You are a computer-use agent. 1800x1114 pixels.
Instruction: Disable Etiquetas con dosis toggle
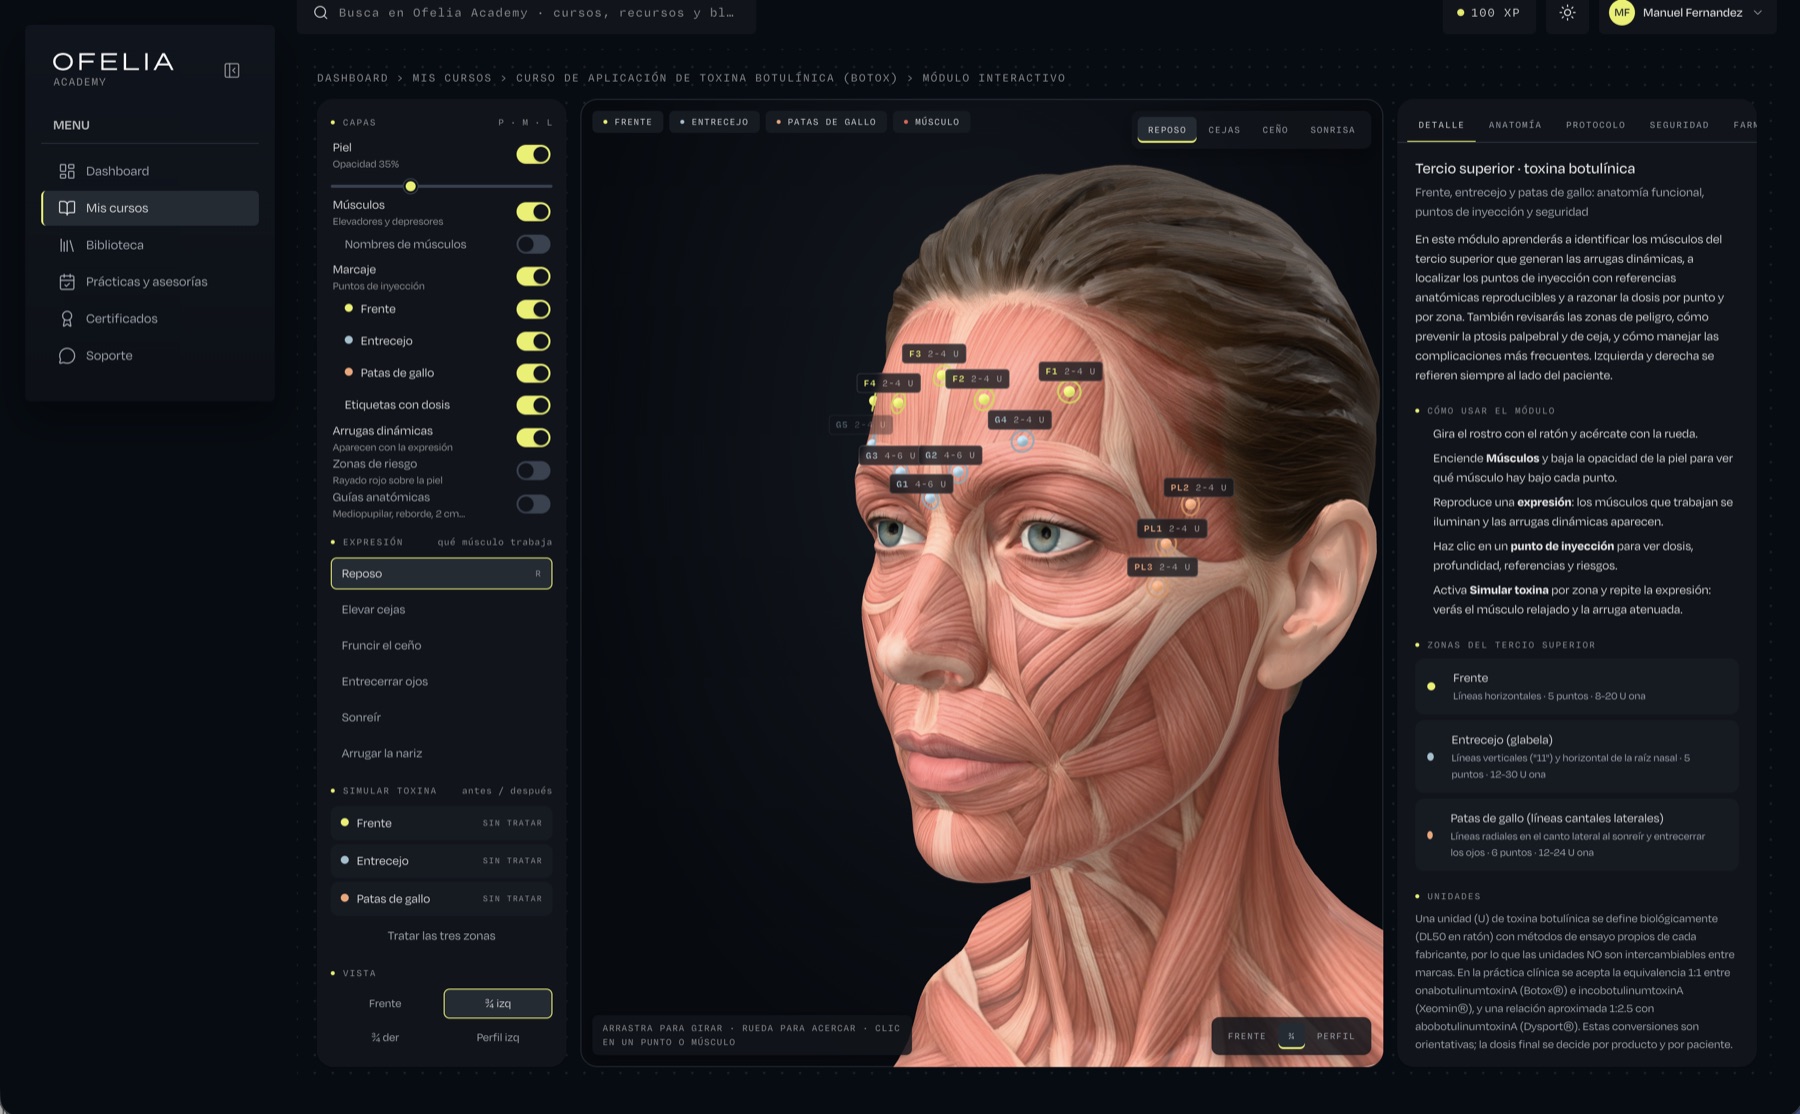(x=533, y=405)
